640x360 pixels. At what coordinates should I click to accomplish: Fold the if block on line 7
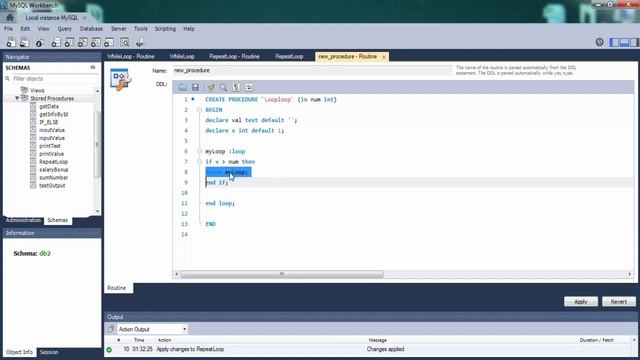click(199, 162)
